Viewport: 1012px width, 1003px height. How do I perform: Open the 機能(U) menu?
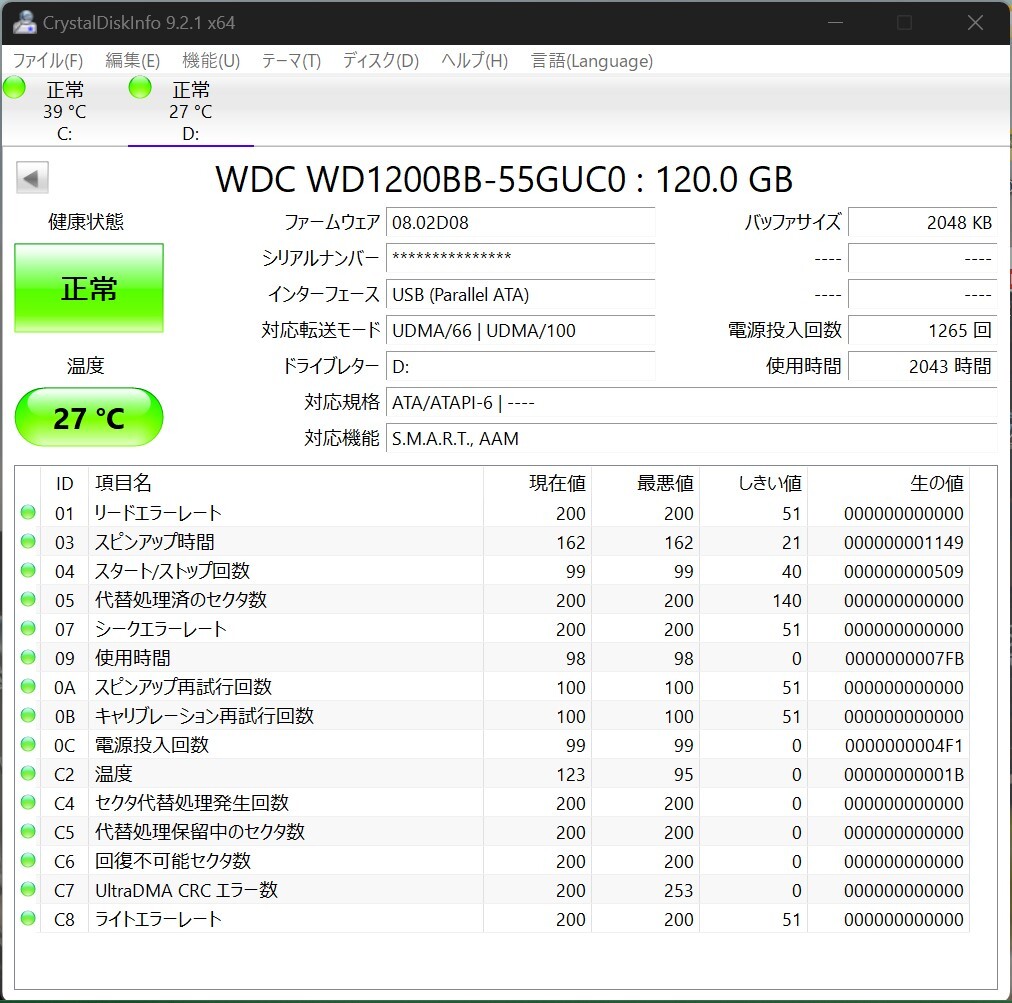(x=210, y=60)
